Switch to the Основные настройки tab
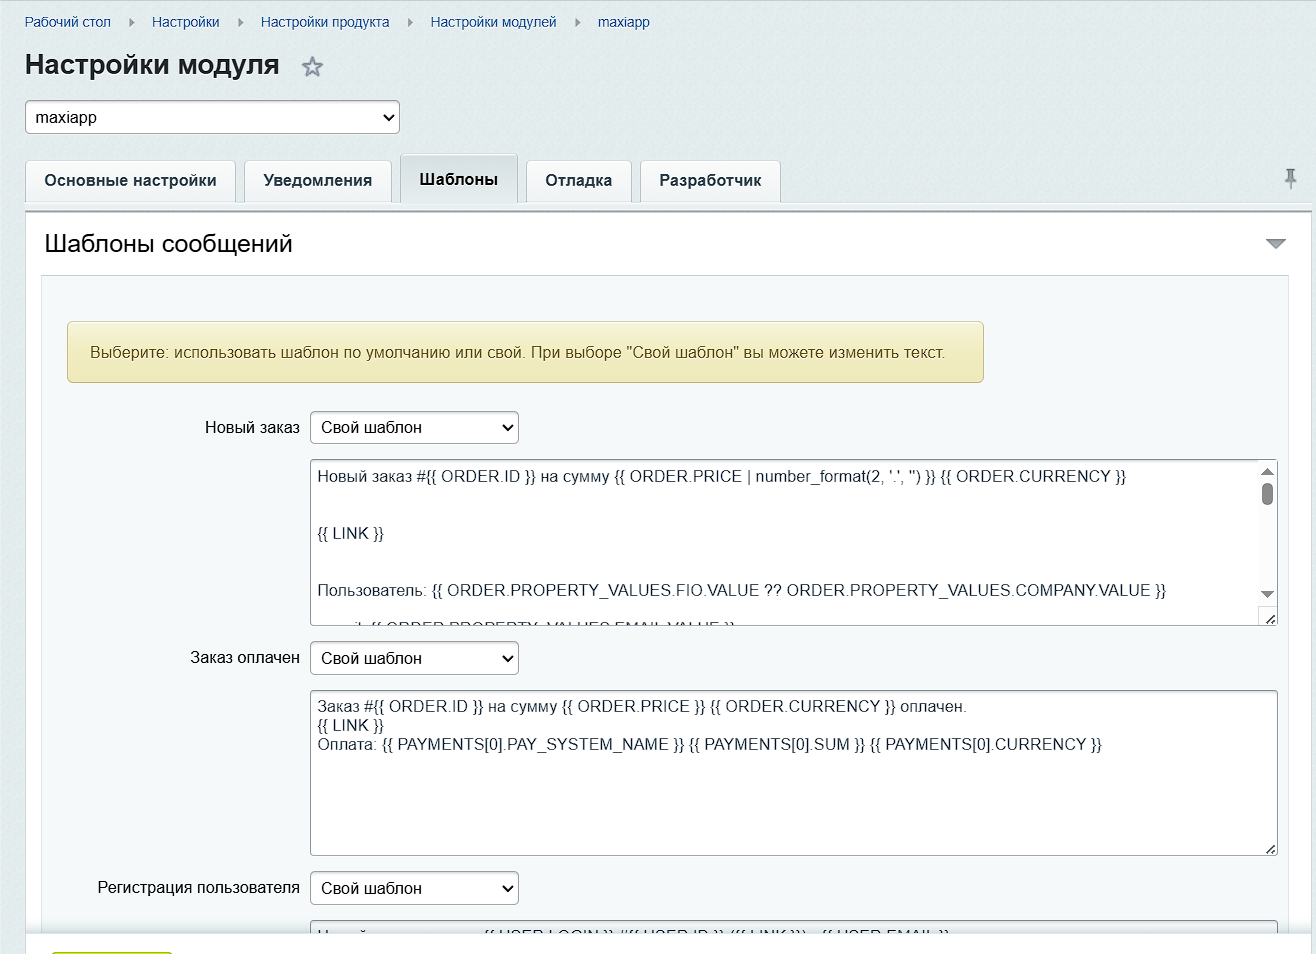Screen dimensions: 1316x954 click(130, 181)
